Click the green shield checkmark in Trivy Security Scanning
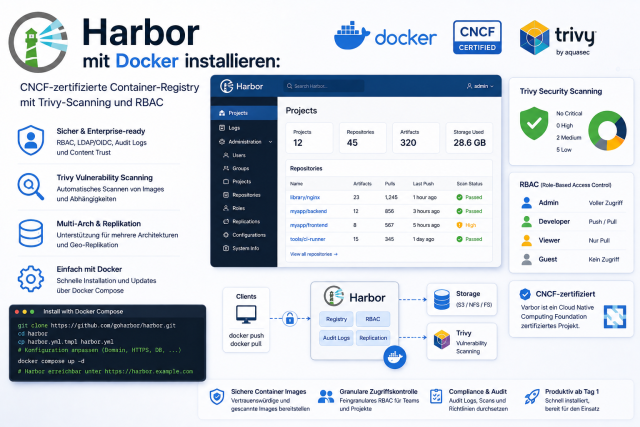 [x=534, y=123]
